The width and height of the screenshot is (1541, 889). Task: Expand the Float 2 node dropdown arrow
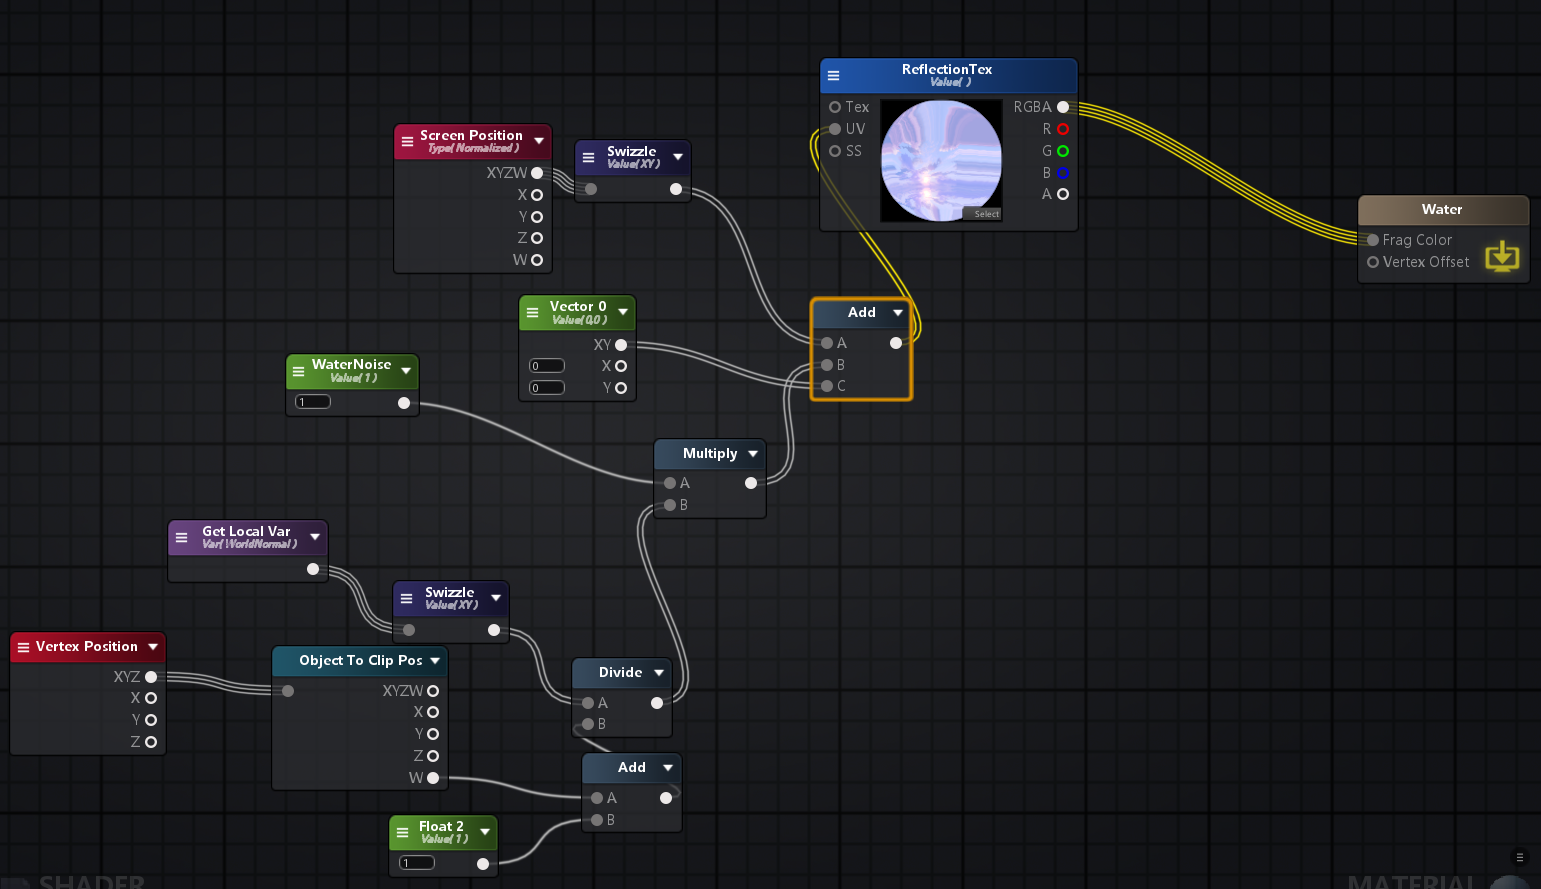[x=485, y=832]
